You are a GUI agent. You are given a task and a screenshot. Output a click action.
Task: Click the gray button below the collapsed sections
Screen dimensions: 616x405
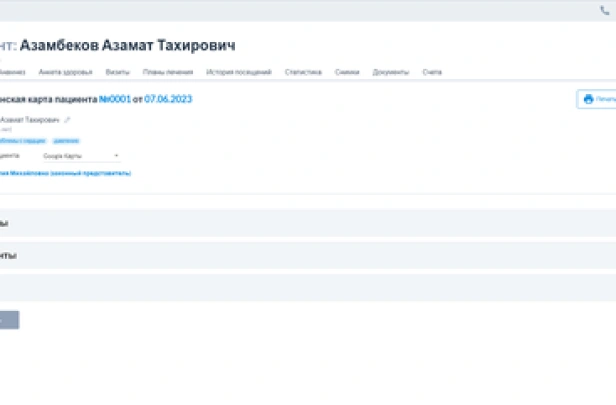point(8,320)
